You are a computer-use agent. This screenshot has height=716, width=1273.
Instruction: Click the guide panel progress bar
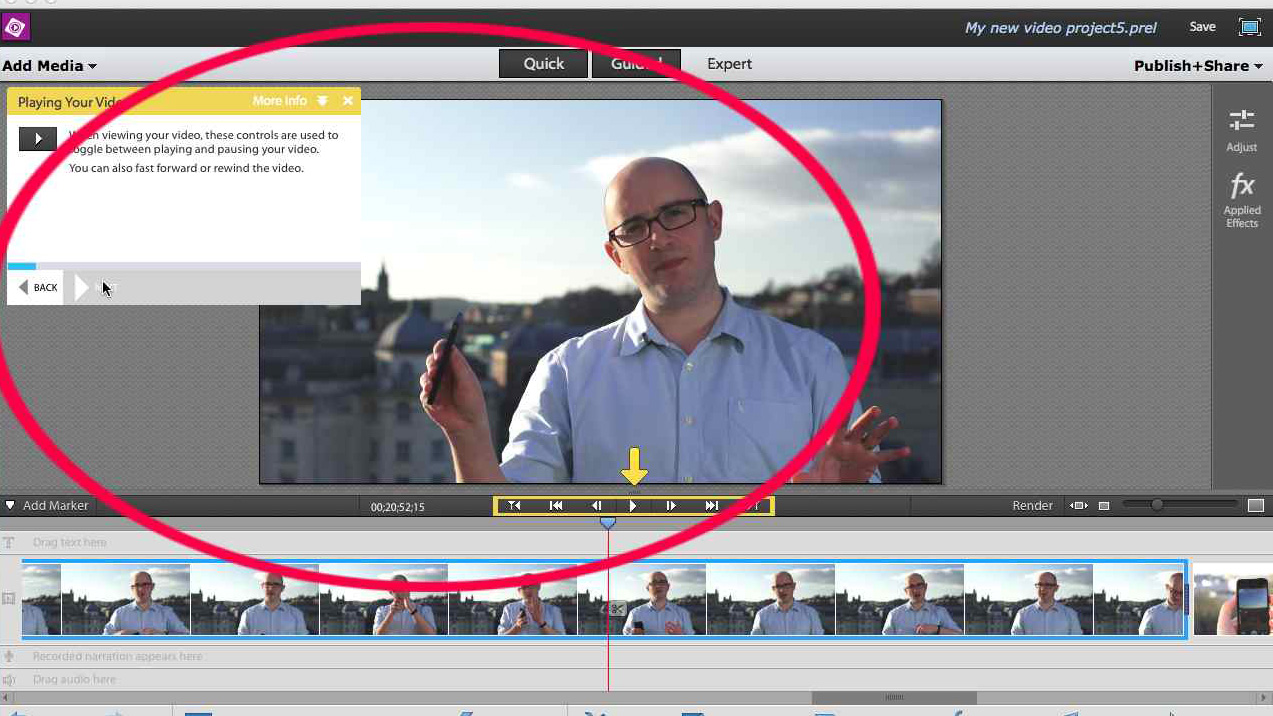click(184, 266)
